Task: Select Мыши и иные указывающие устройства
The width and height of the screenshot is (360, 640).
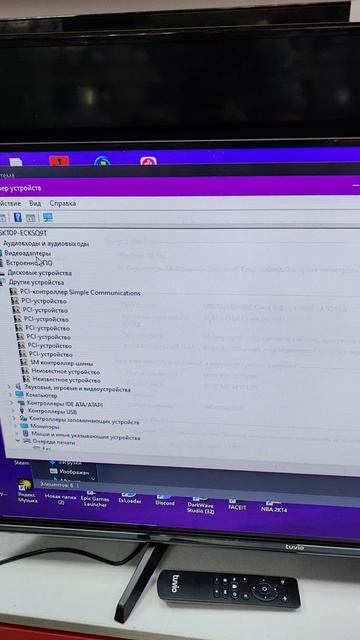Action: pos(86,436)
